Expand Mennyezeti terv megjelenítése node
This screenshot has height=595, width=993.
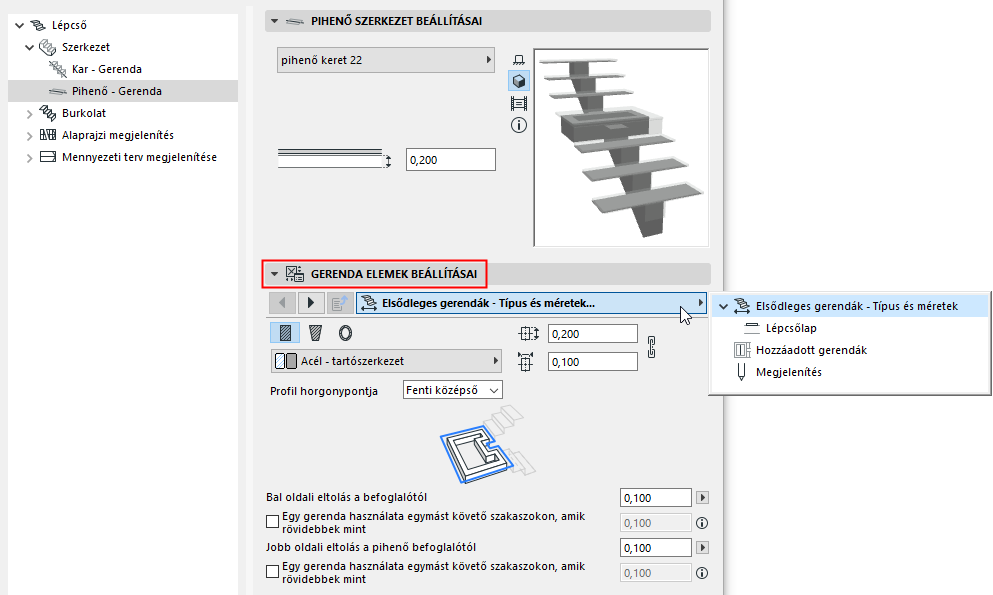30,158
